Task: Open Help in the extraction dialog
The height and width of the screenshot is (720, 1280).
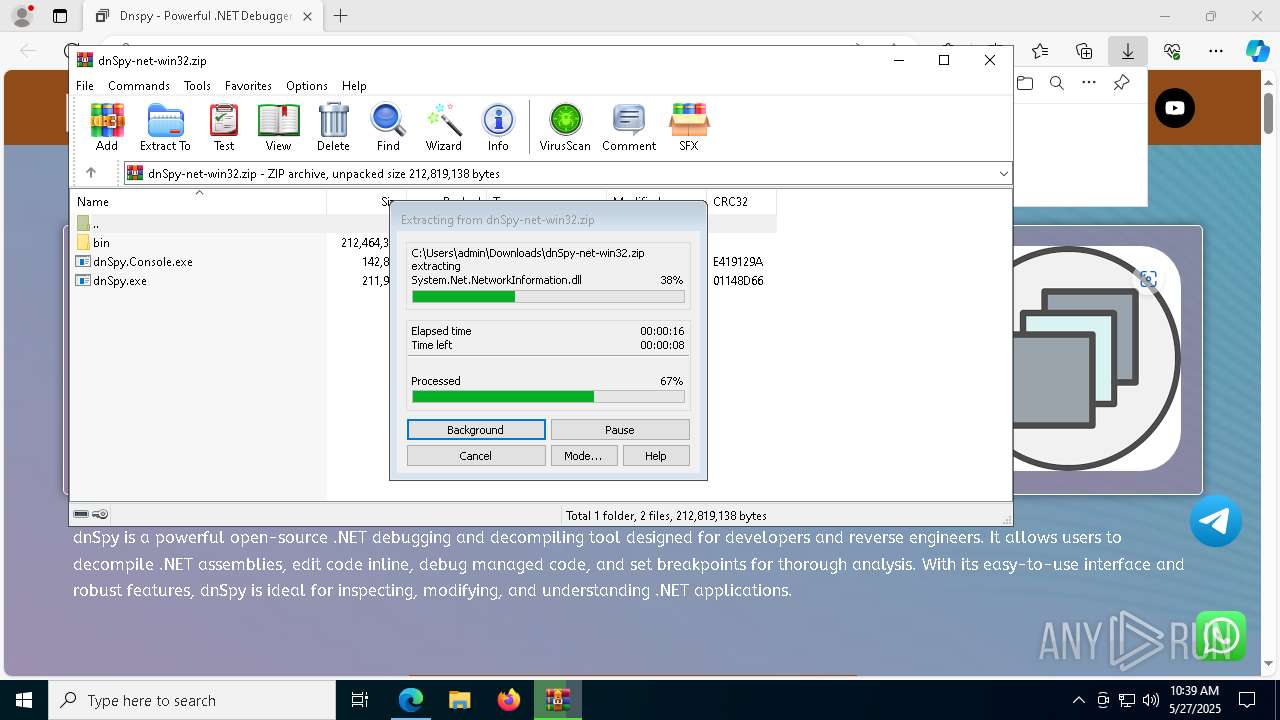Action: click(656, 456)
